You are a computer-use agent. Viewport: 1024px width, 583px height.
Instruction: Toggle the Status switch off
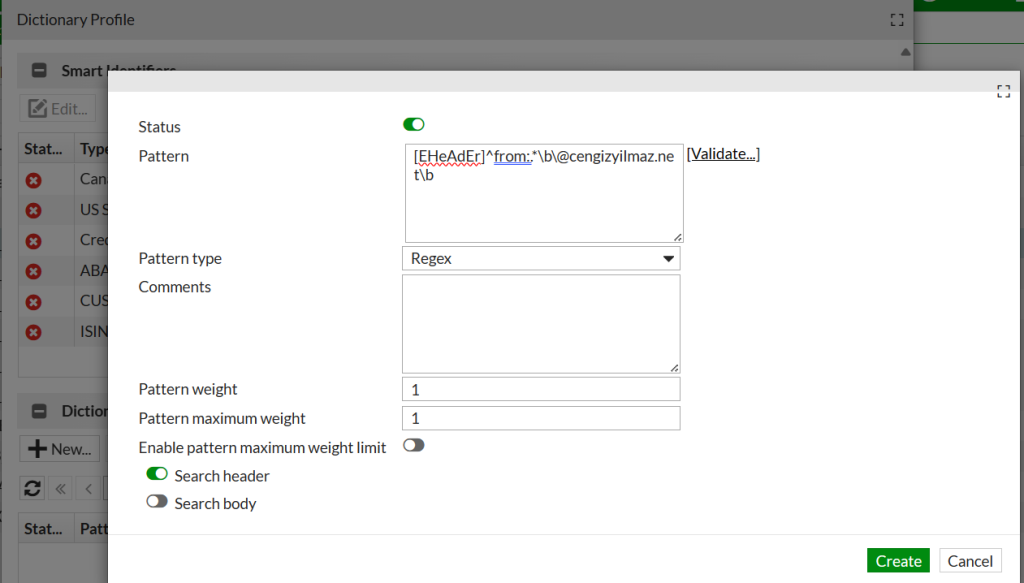[413, 125]
